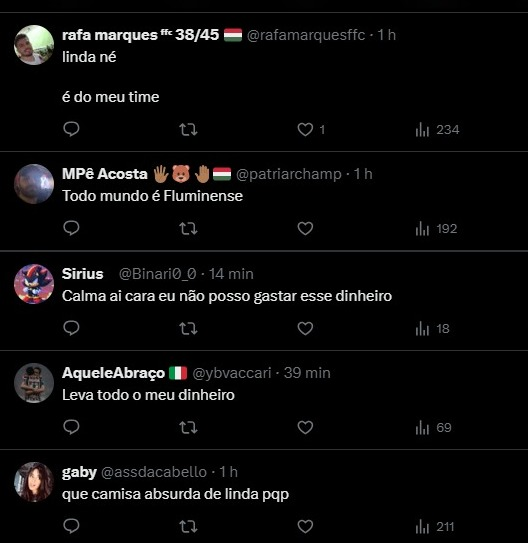Open the @patriarchamp handle link
This screenshot has height=543, width=528.
point(289,174)
